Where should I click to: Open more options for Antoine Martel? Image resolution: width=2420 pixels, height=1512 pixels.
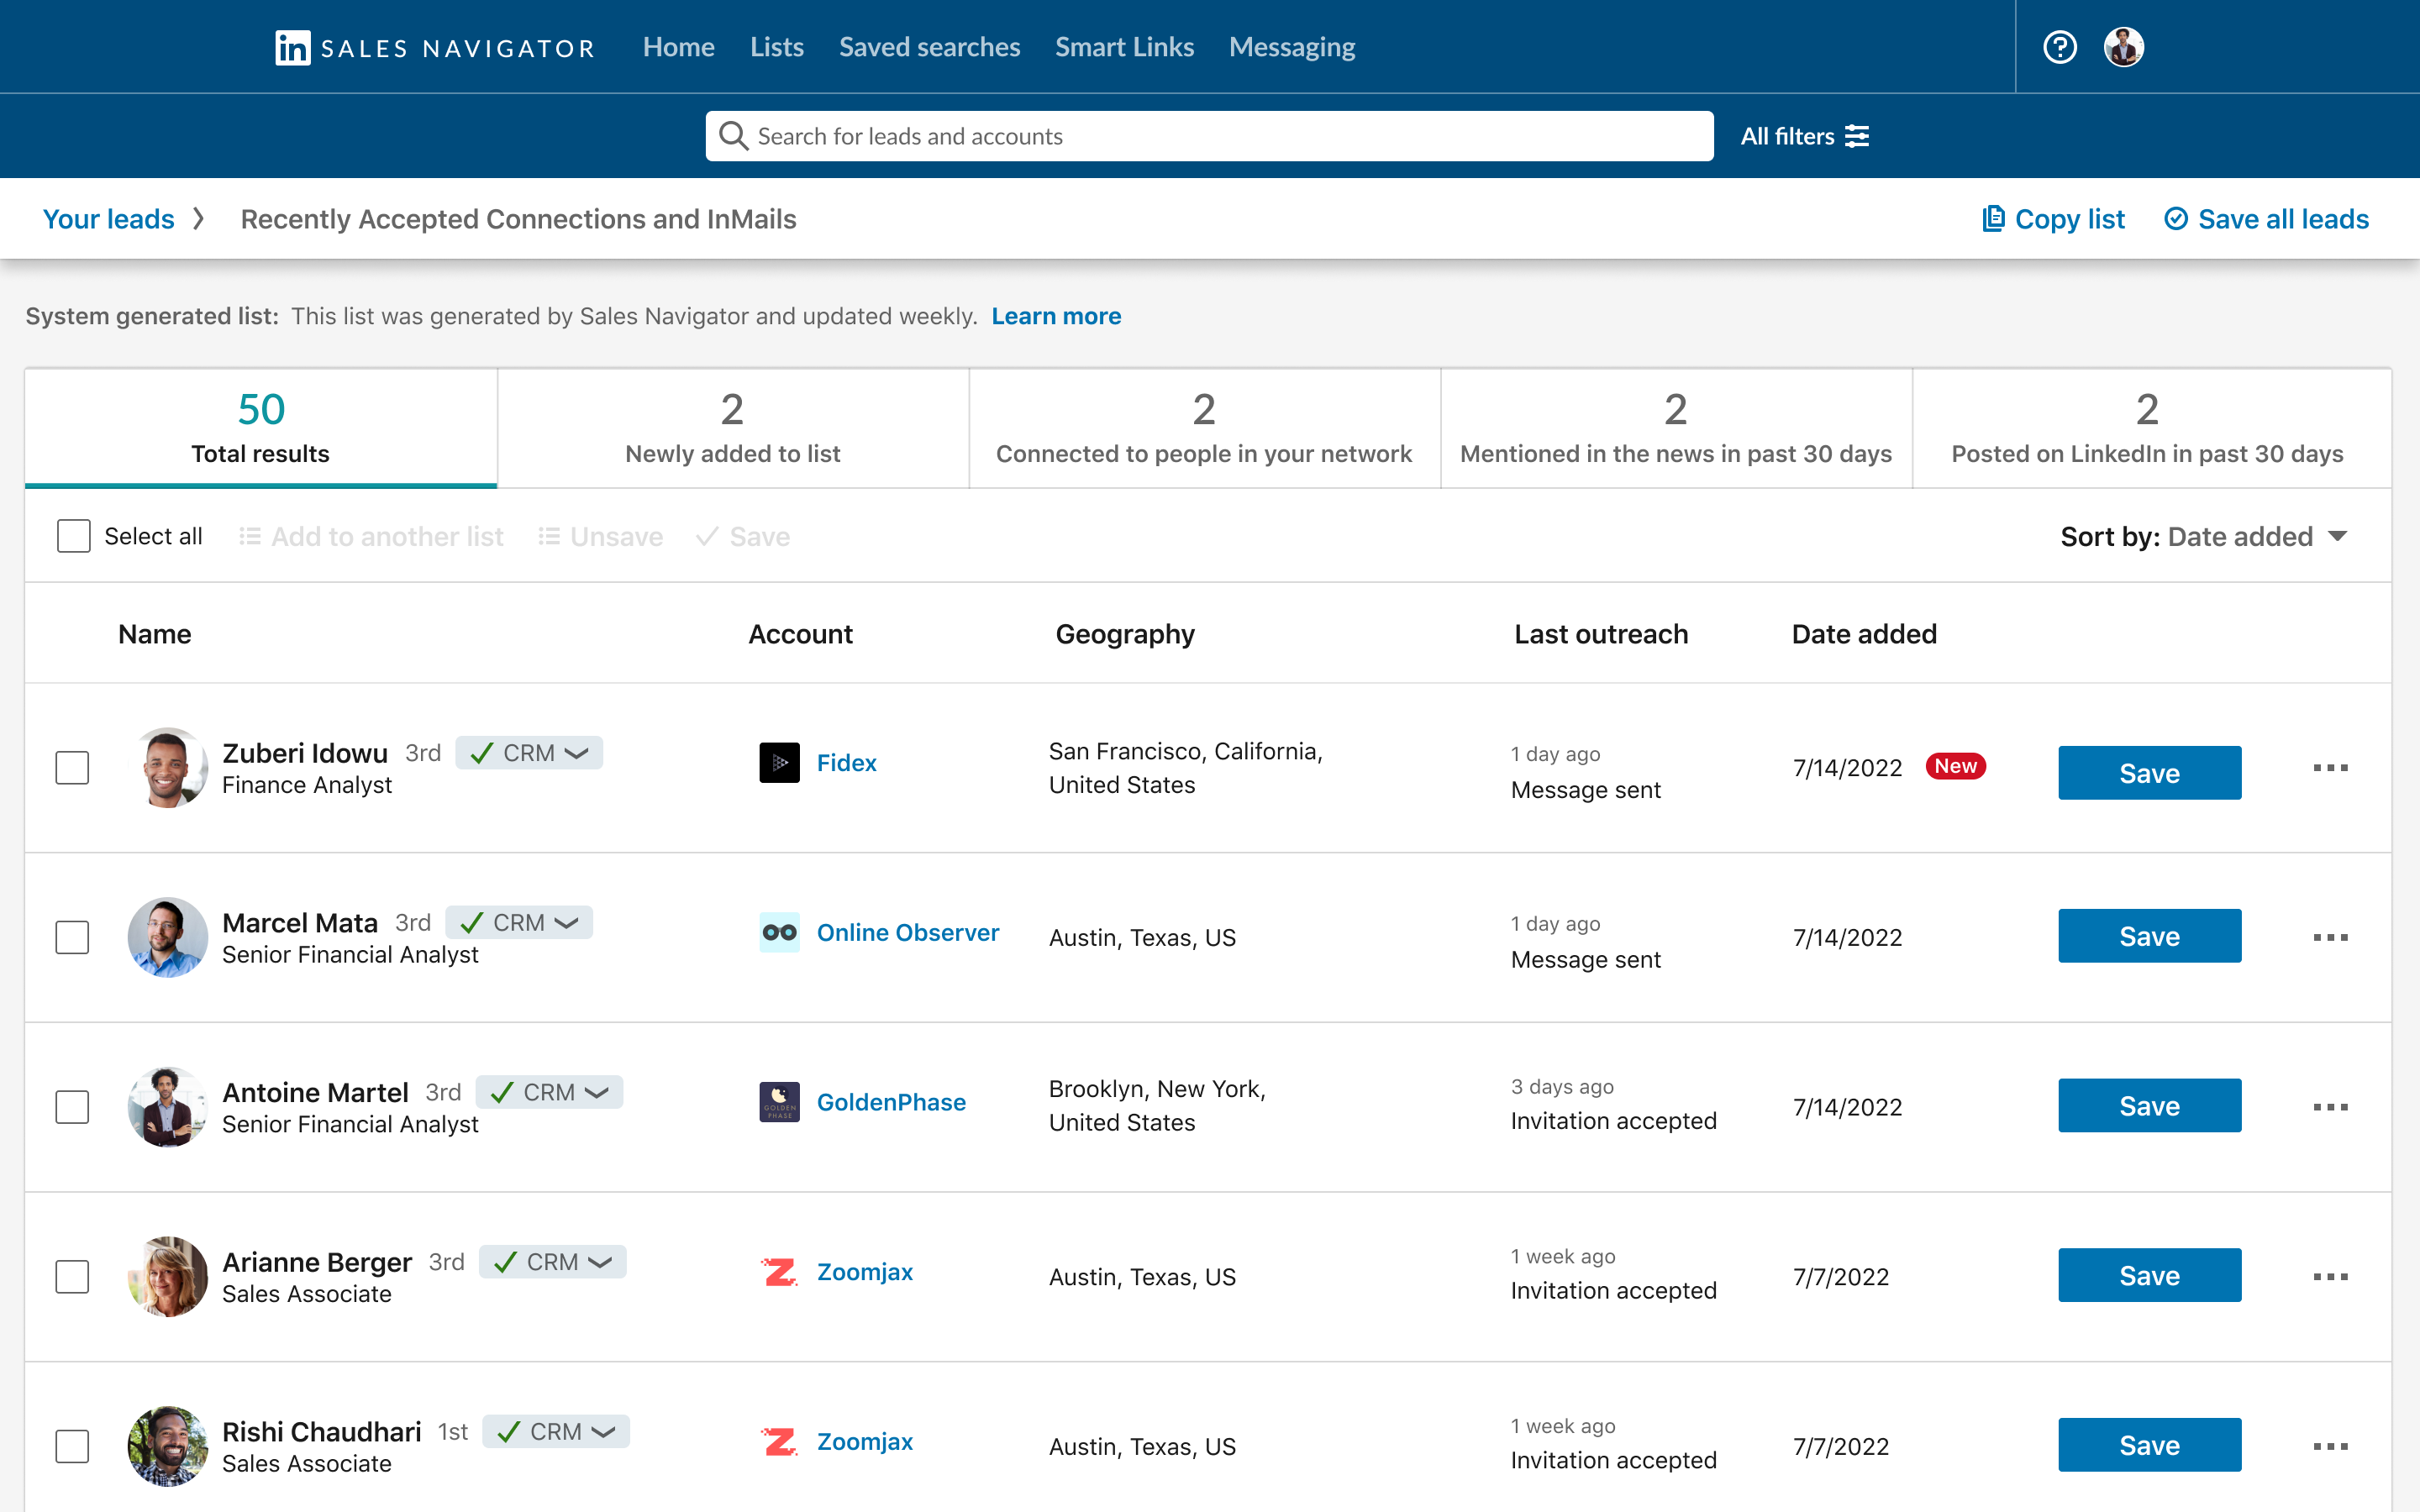coord(2330,1107)
